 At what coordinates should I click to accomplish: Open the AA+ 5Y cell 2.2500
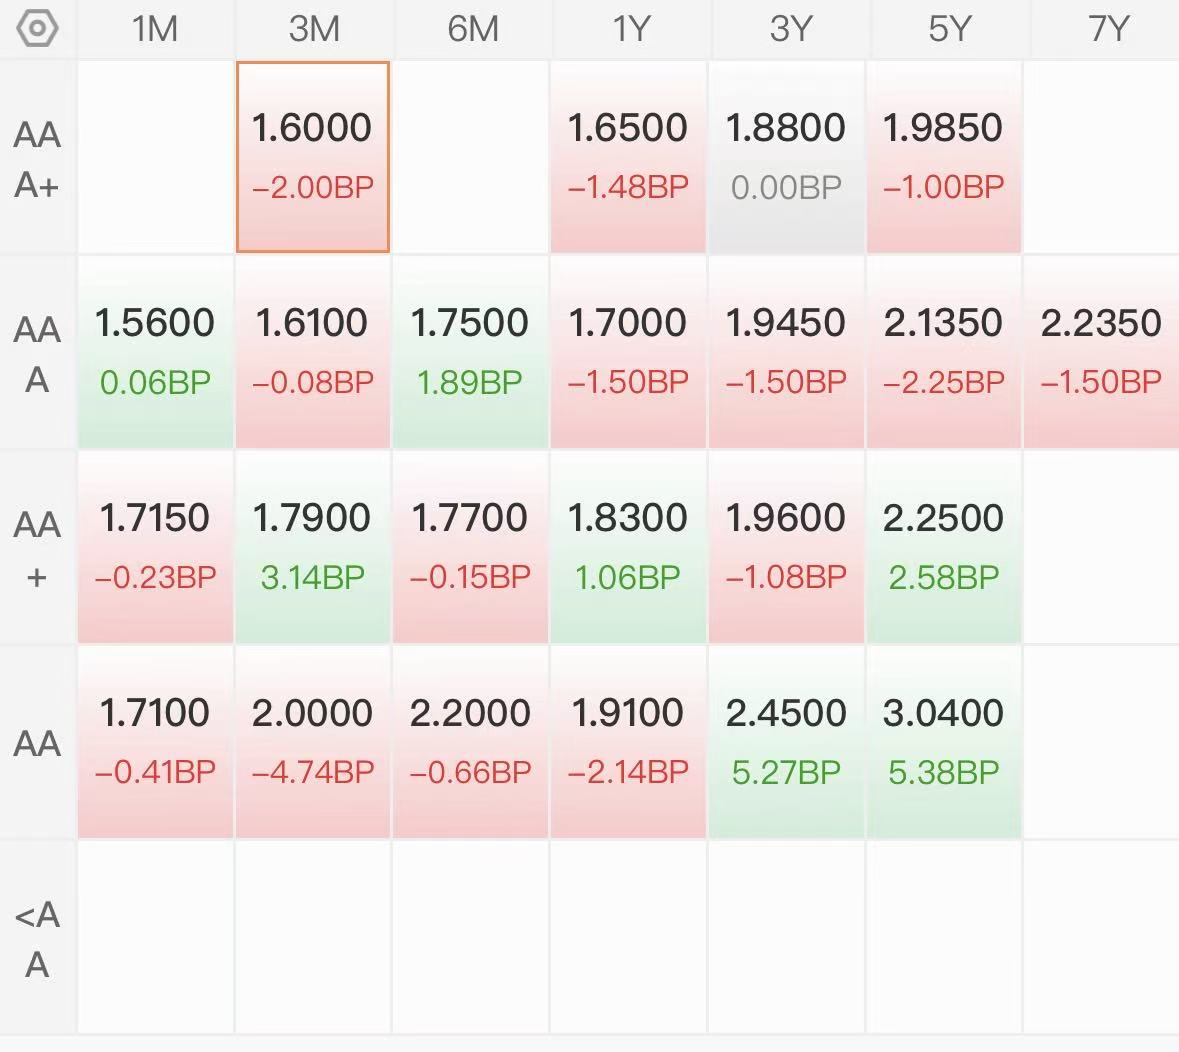944,547
